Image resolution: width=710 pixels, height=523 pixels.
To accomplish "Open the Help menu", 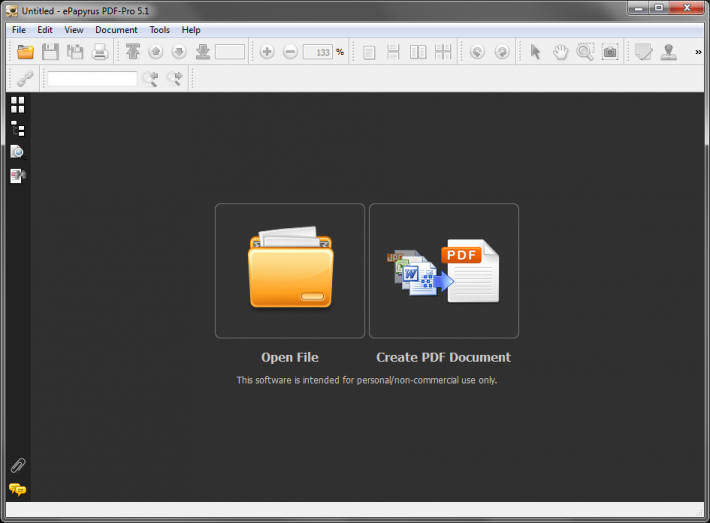I will click(x=191, y=30).
